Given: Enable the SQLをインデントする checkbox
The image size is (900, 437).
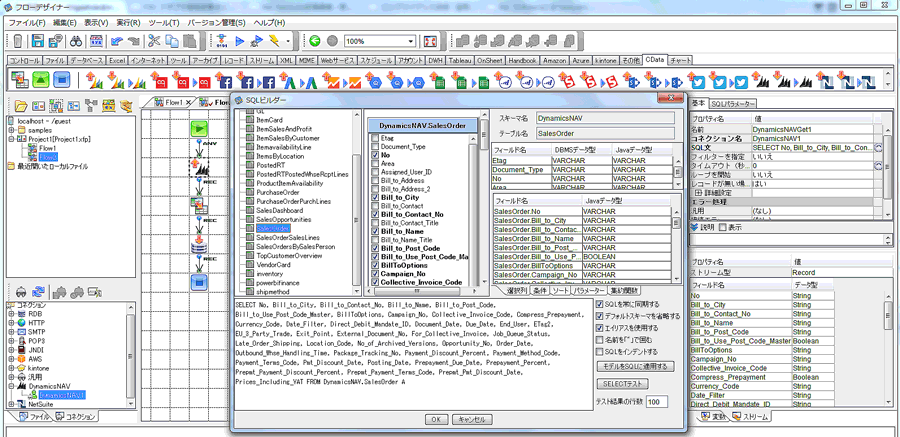Looking at the screenshot, I should [600, 351].
